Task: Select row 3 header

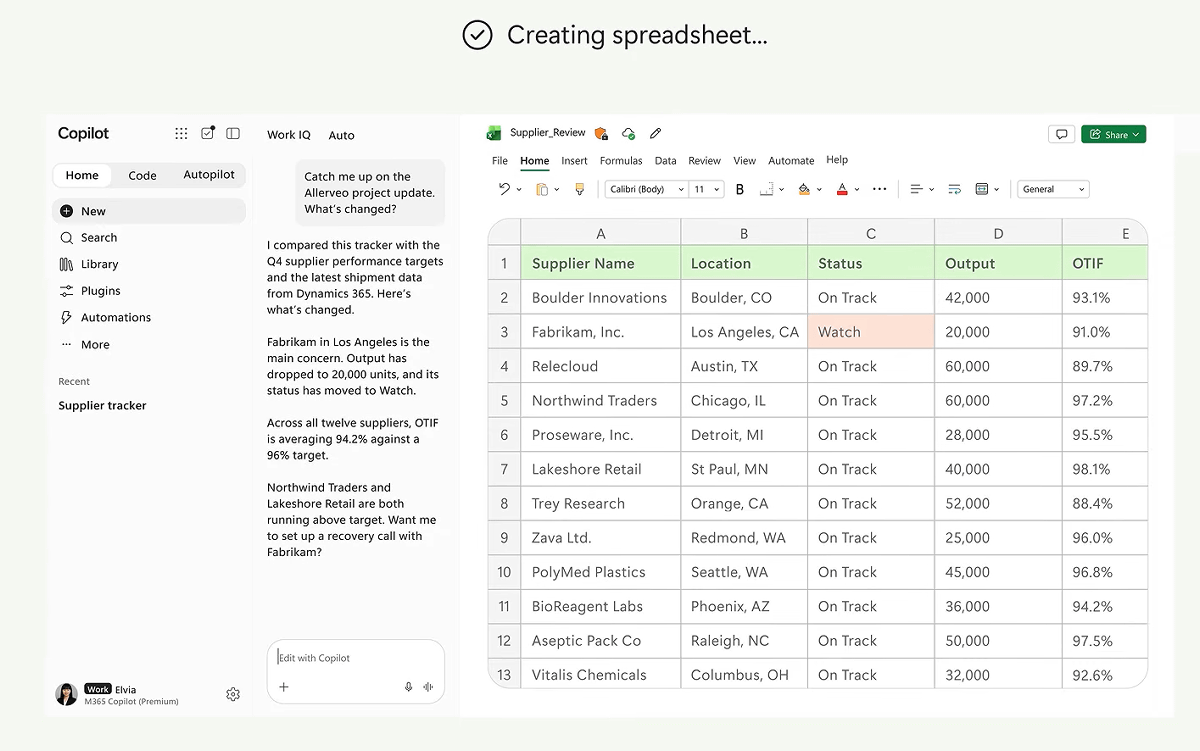Action: 504,332
